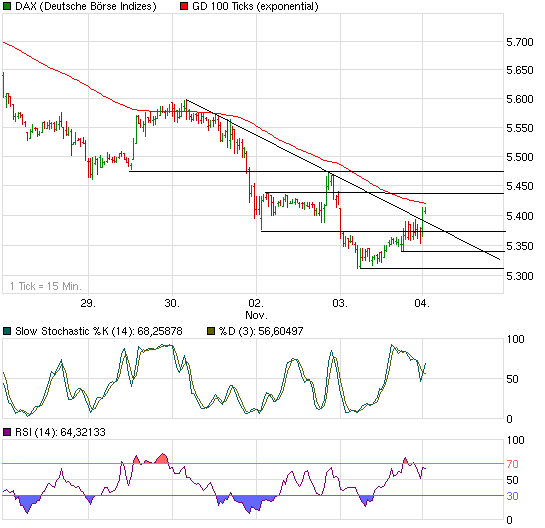Click the '04.' date axis label
Screen dimensions: 545x528
click(422, 303)
